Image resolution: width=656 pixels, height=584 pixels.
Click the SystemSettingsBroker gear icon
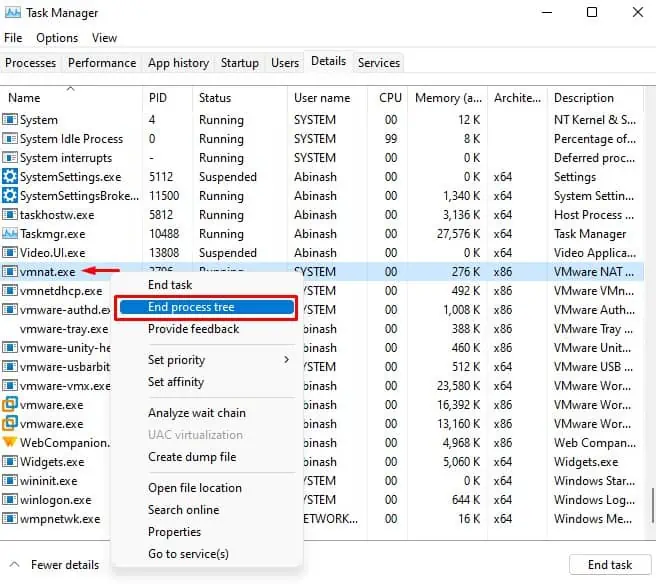[10, 195]
